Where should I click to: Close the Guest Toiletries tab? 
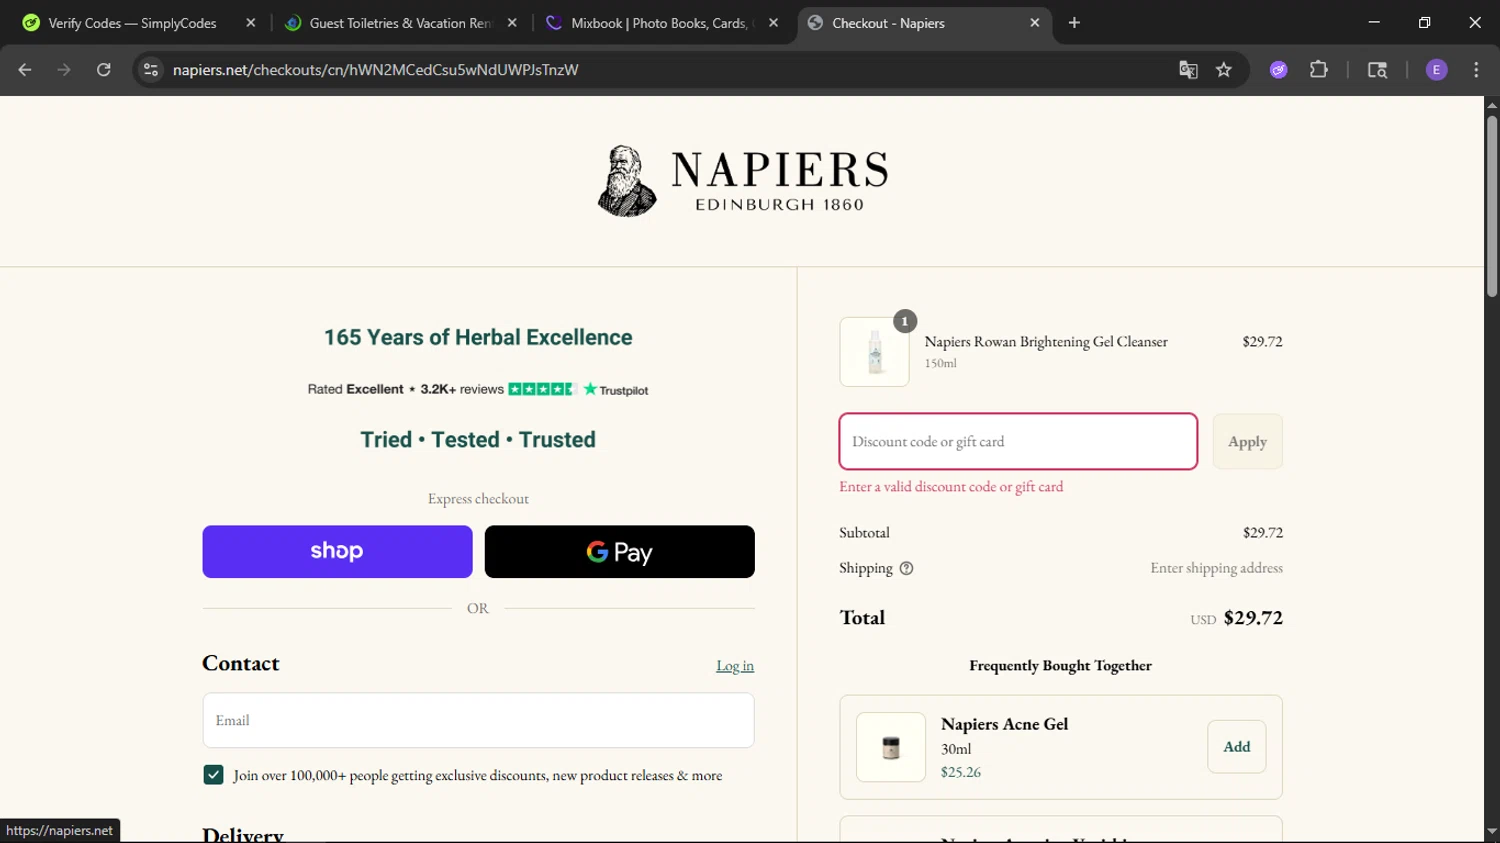pyautogui.click(x=512, y=23)
